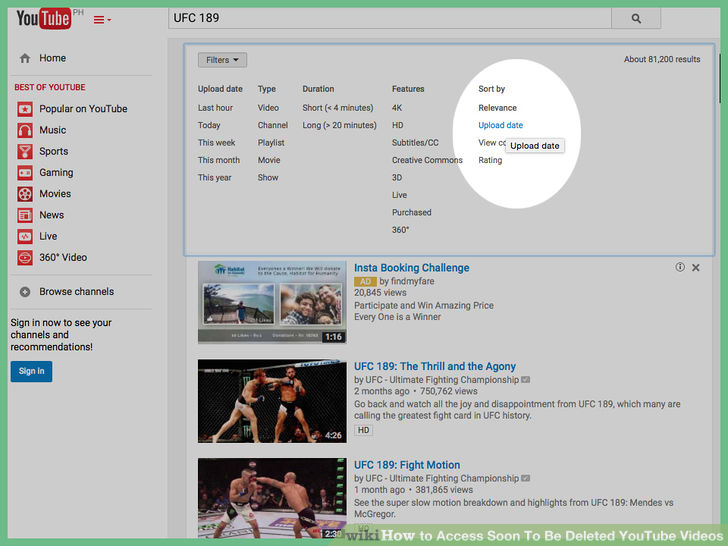Open the Home sidebar link
This screenshot has width=728, height=546.
(x=52, y=58)
